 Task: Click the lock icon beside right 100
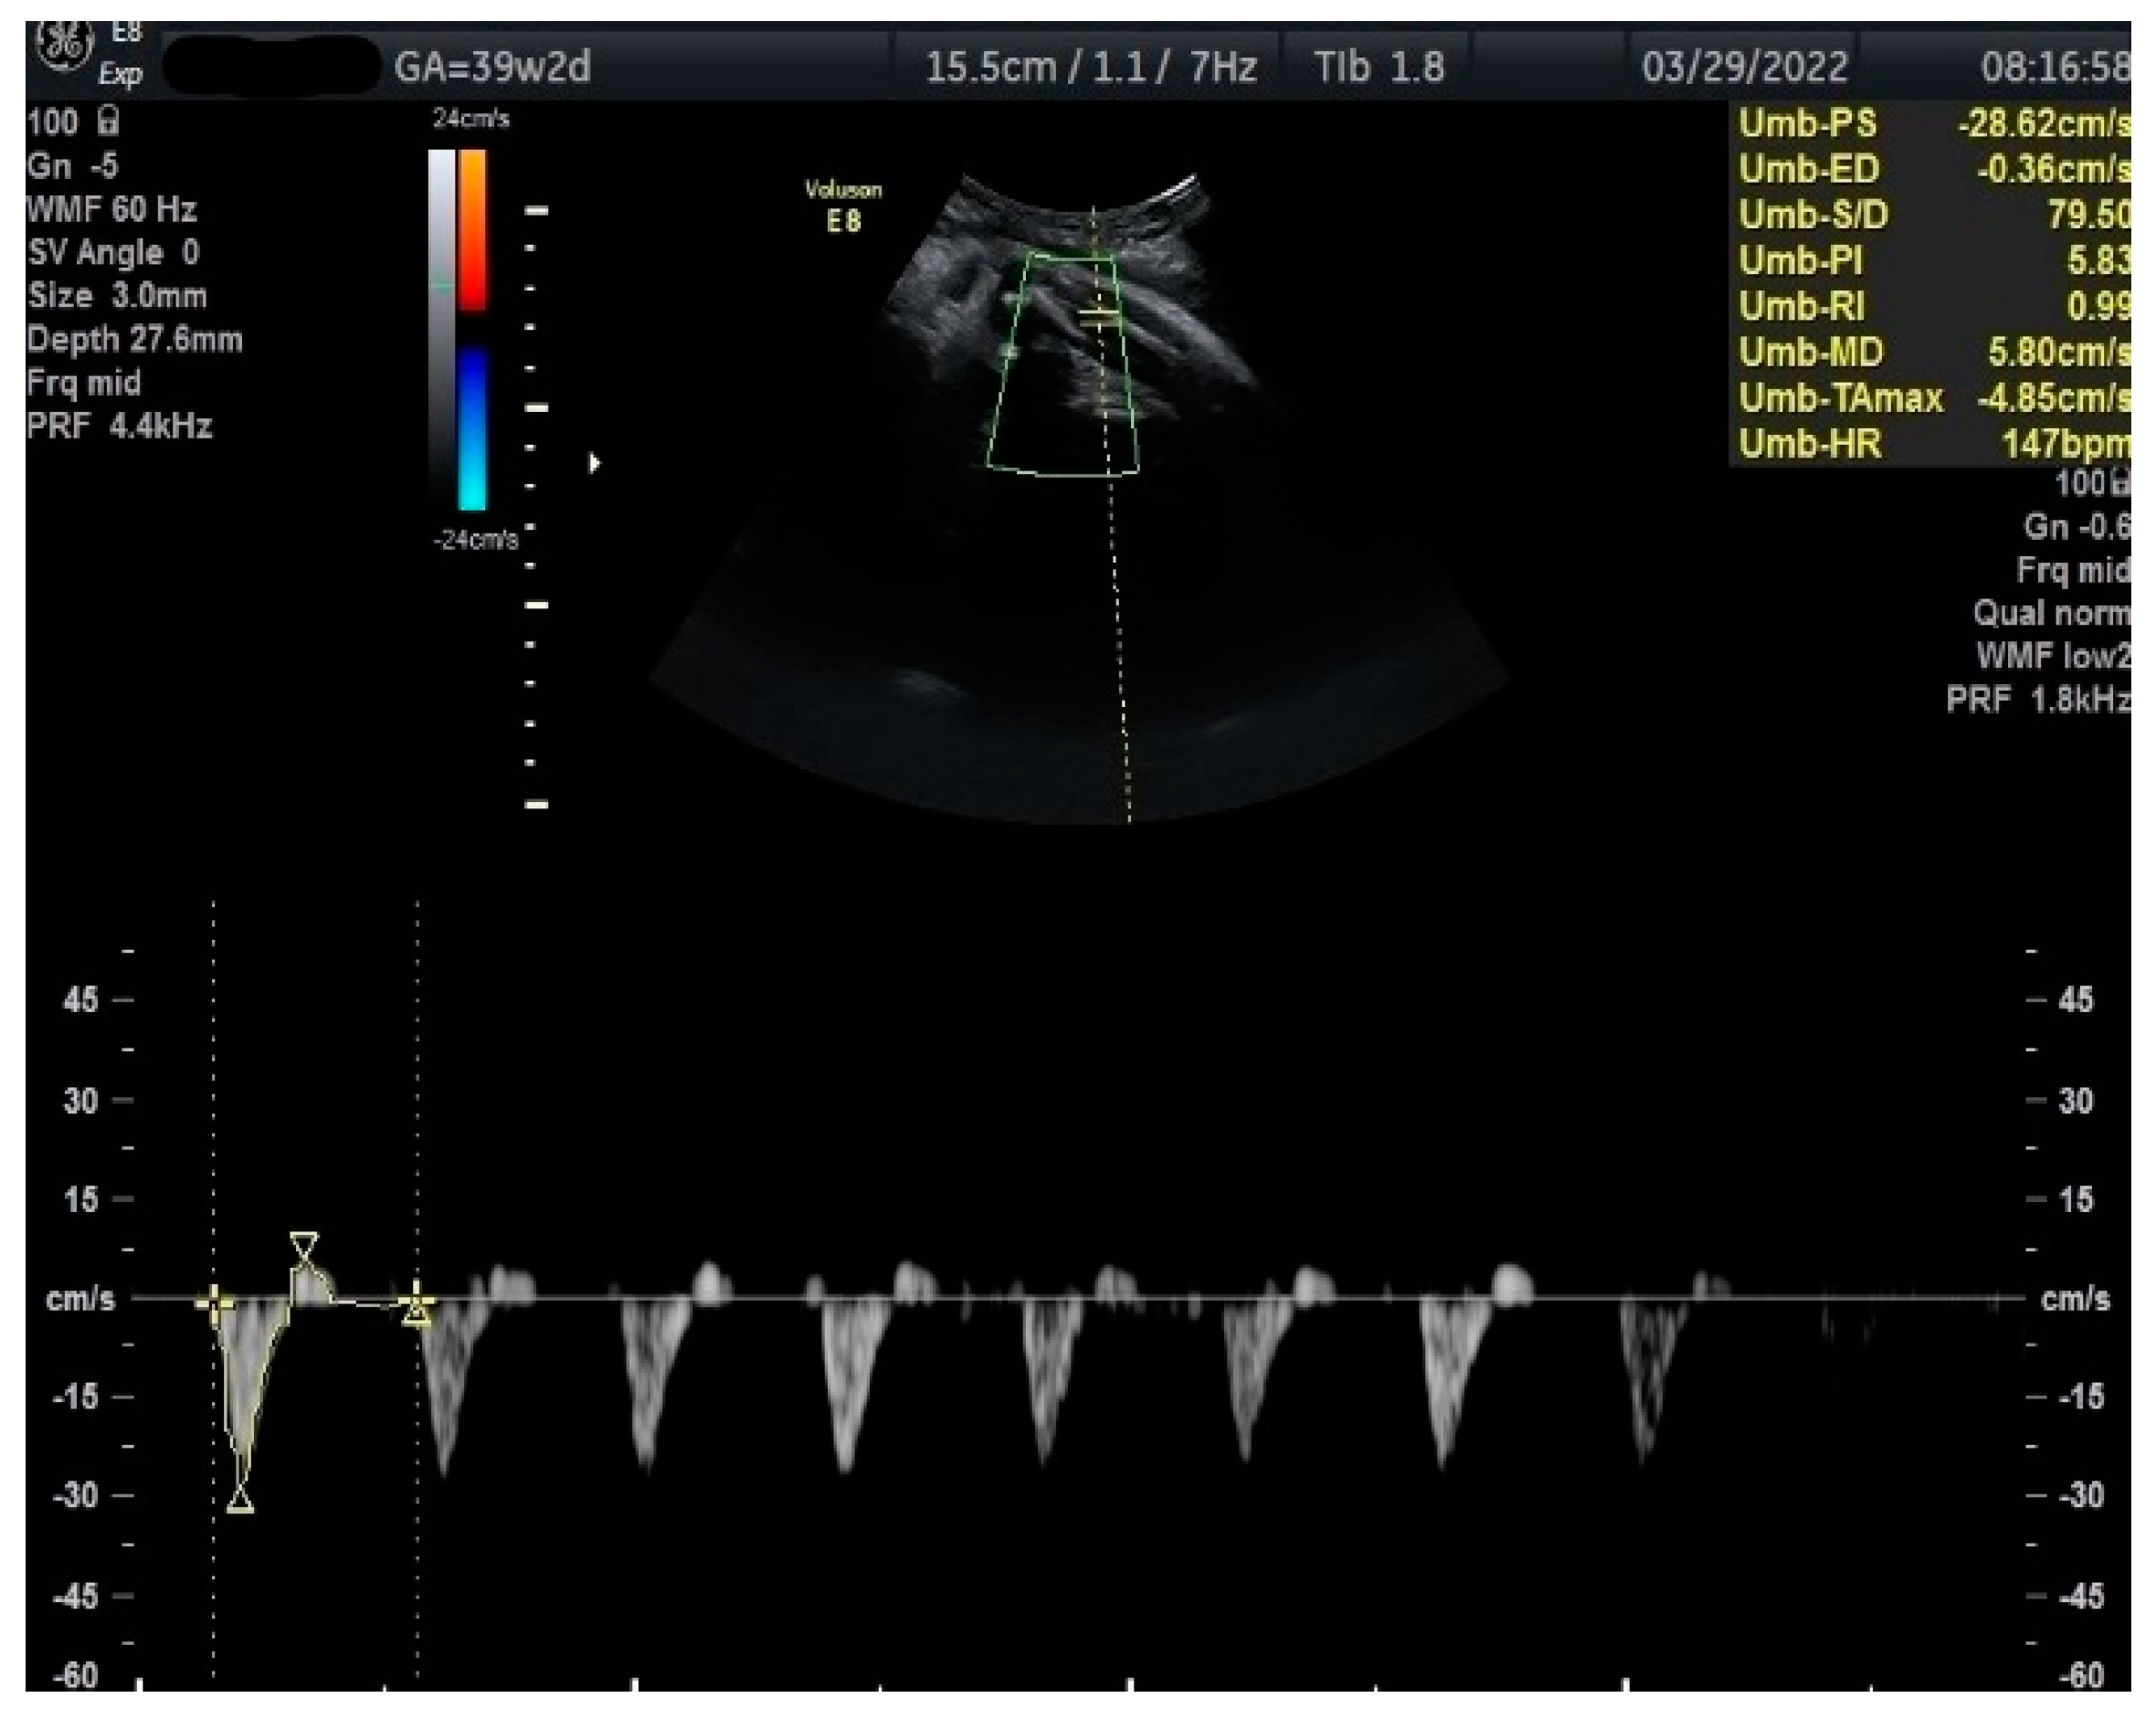(x=2121, y=483)
